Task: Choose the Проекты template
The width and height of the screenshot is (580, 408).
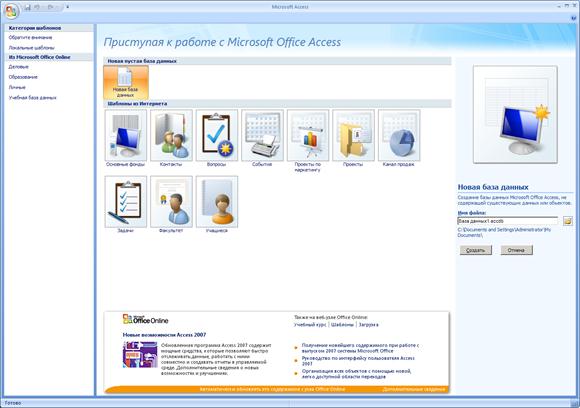Action: [x=353, y=138]
